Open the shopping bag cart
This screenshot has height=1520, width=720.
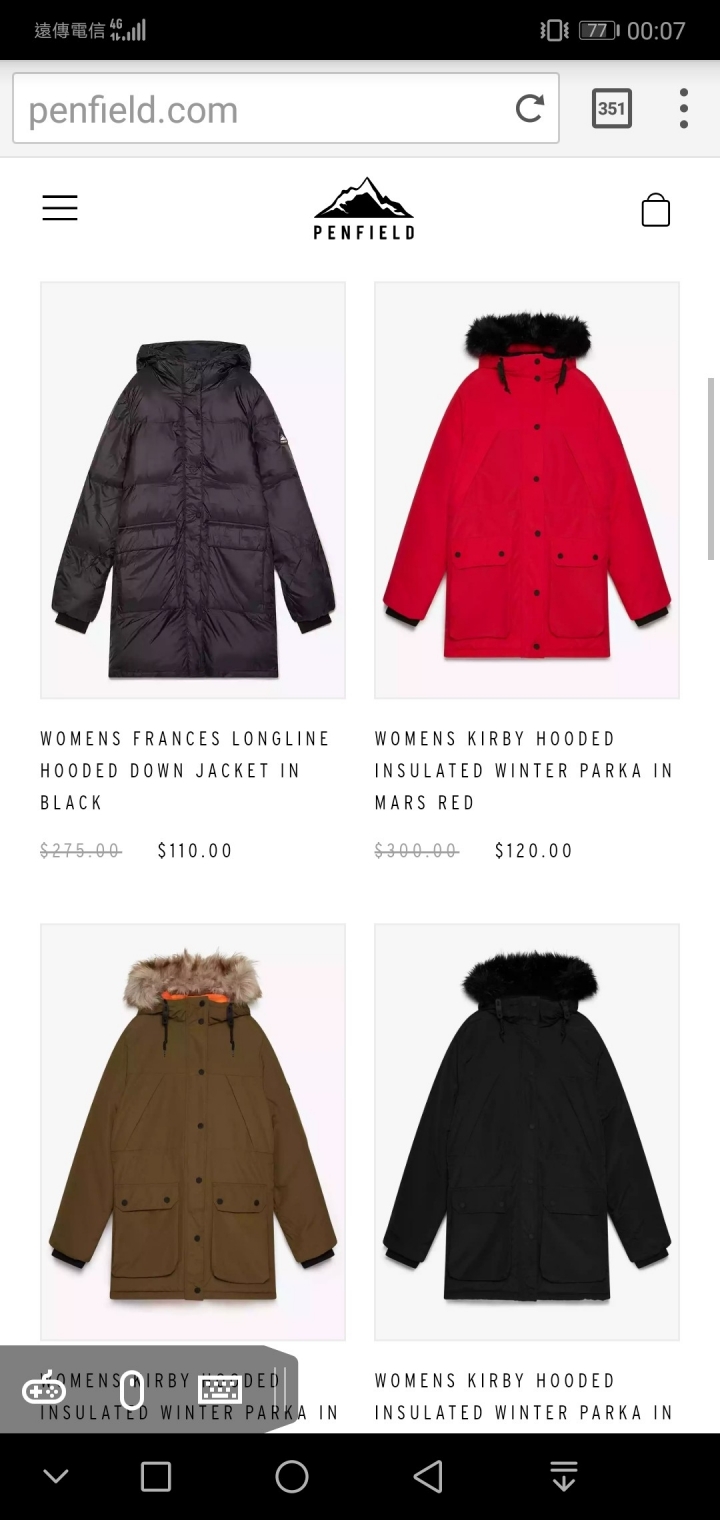(656, 210)
